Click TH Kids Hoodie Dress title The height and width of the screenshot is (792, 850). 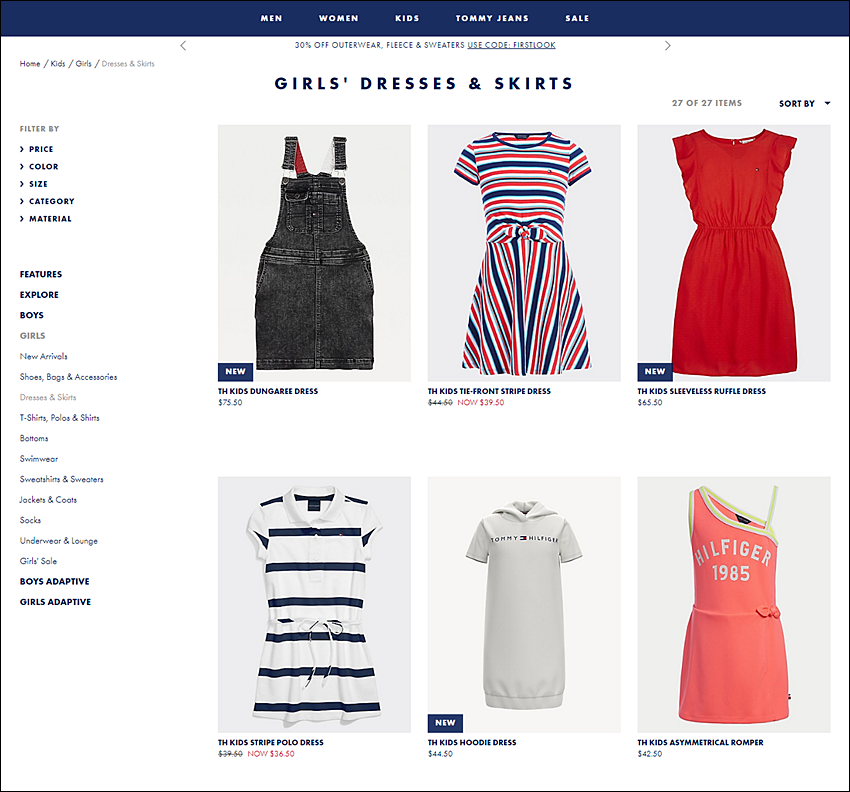click(472, 742)
